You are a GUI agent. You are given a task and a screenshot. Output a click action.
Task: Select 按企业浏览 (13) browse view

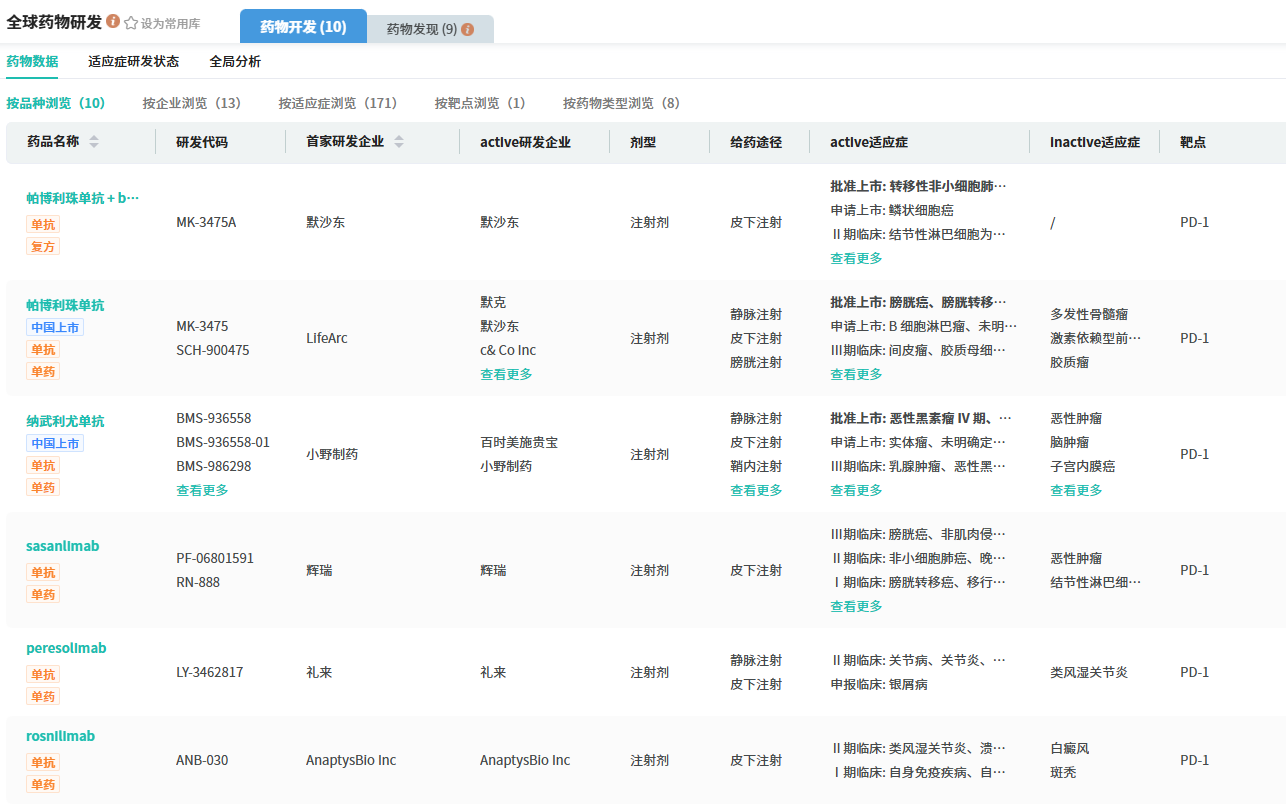coord(191,103)
